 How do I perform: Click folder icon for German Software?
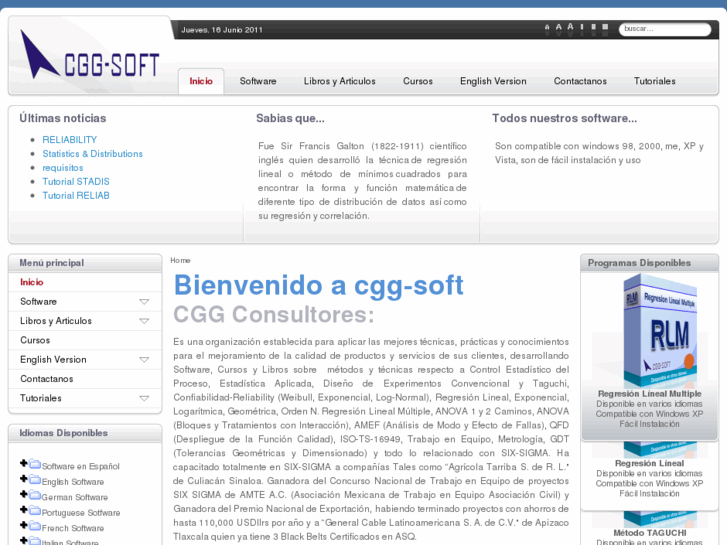(x=35, y=495)
